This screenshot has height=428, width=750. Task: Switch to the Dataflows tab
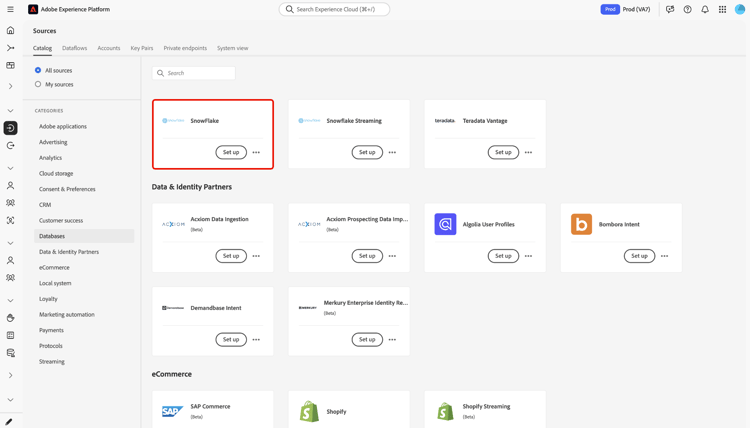(75, 48)
